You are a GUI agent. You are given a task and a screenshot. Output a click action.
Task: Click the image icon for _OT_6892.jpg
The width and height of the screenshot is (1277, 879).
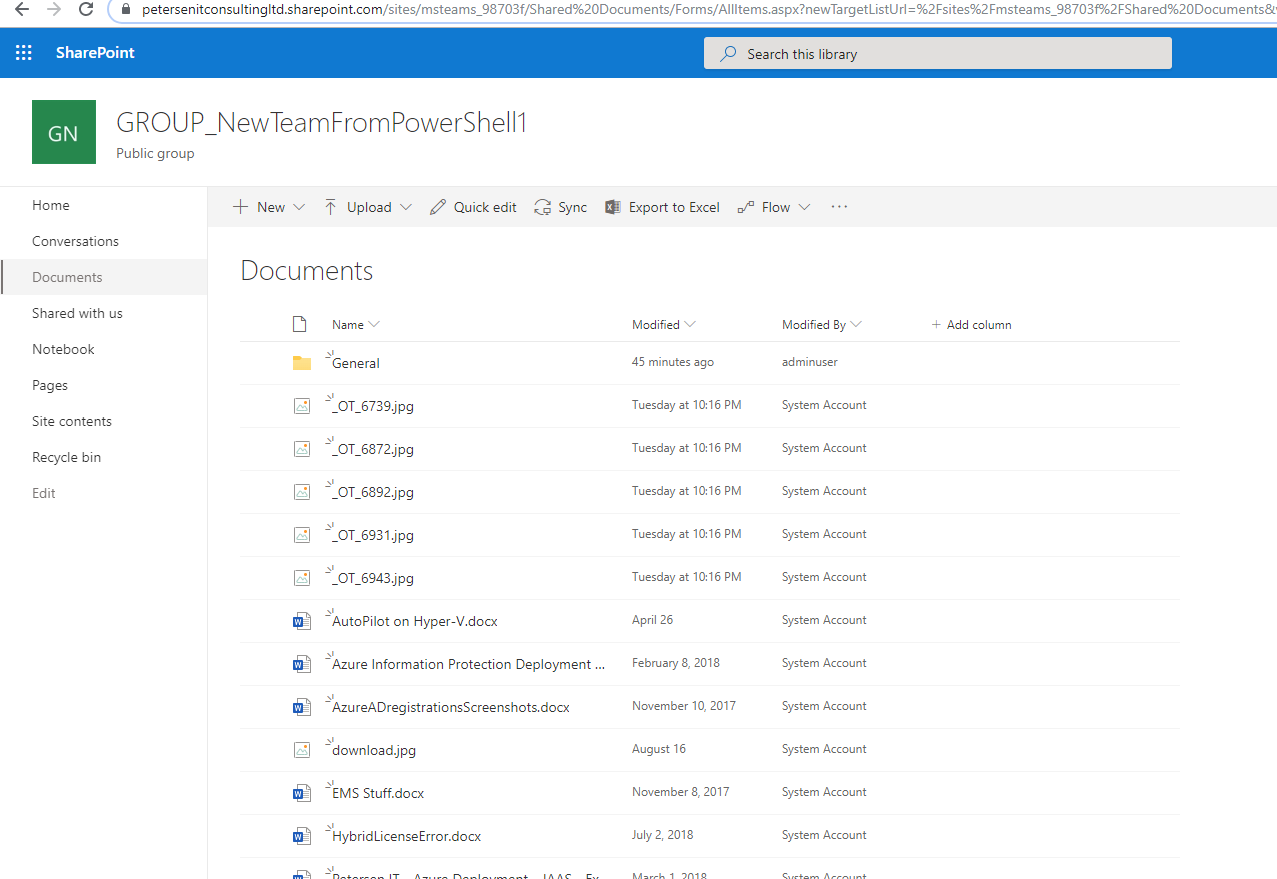point(302,492)
